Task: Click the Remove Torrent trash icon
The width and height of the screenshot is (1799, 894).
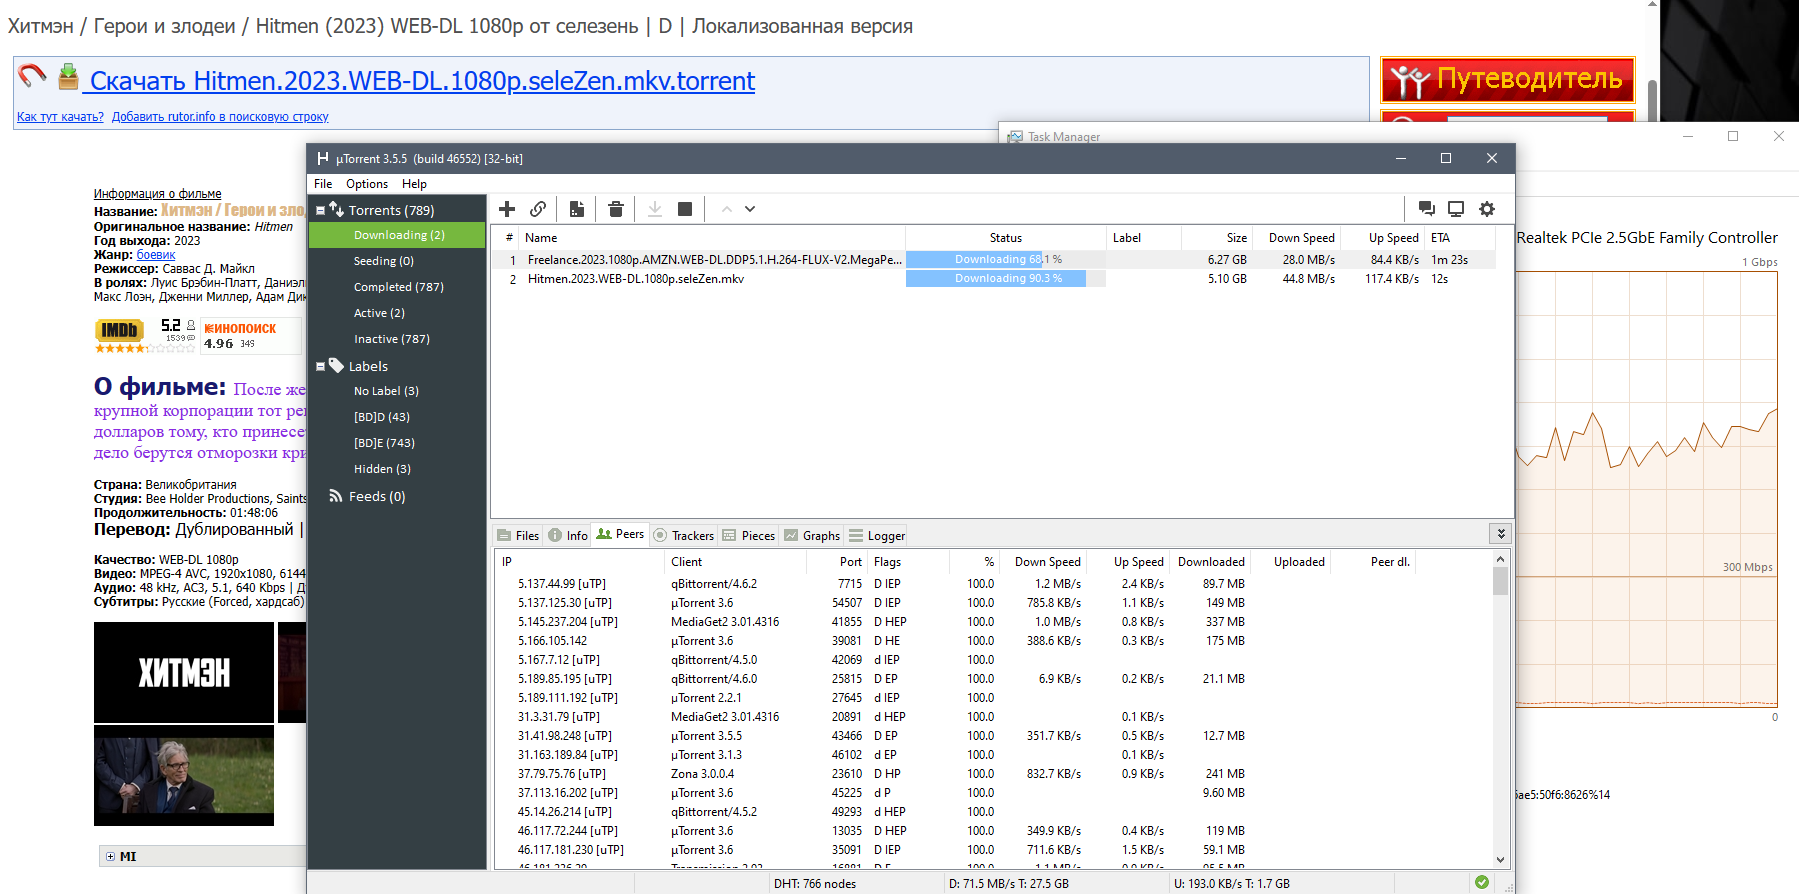Action: coord(616,209)
